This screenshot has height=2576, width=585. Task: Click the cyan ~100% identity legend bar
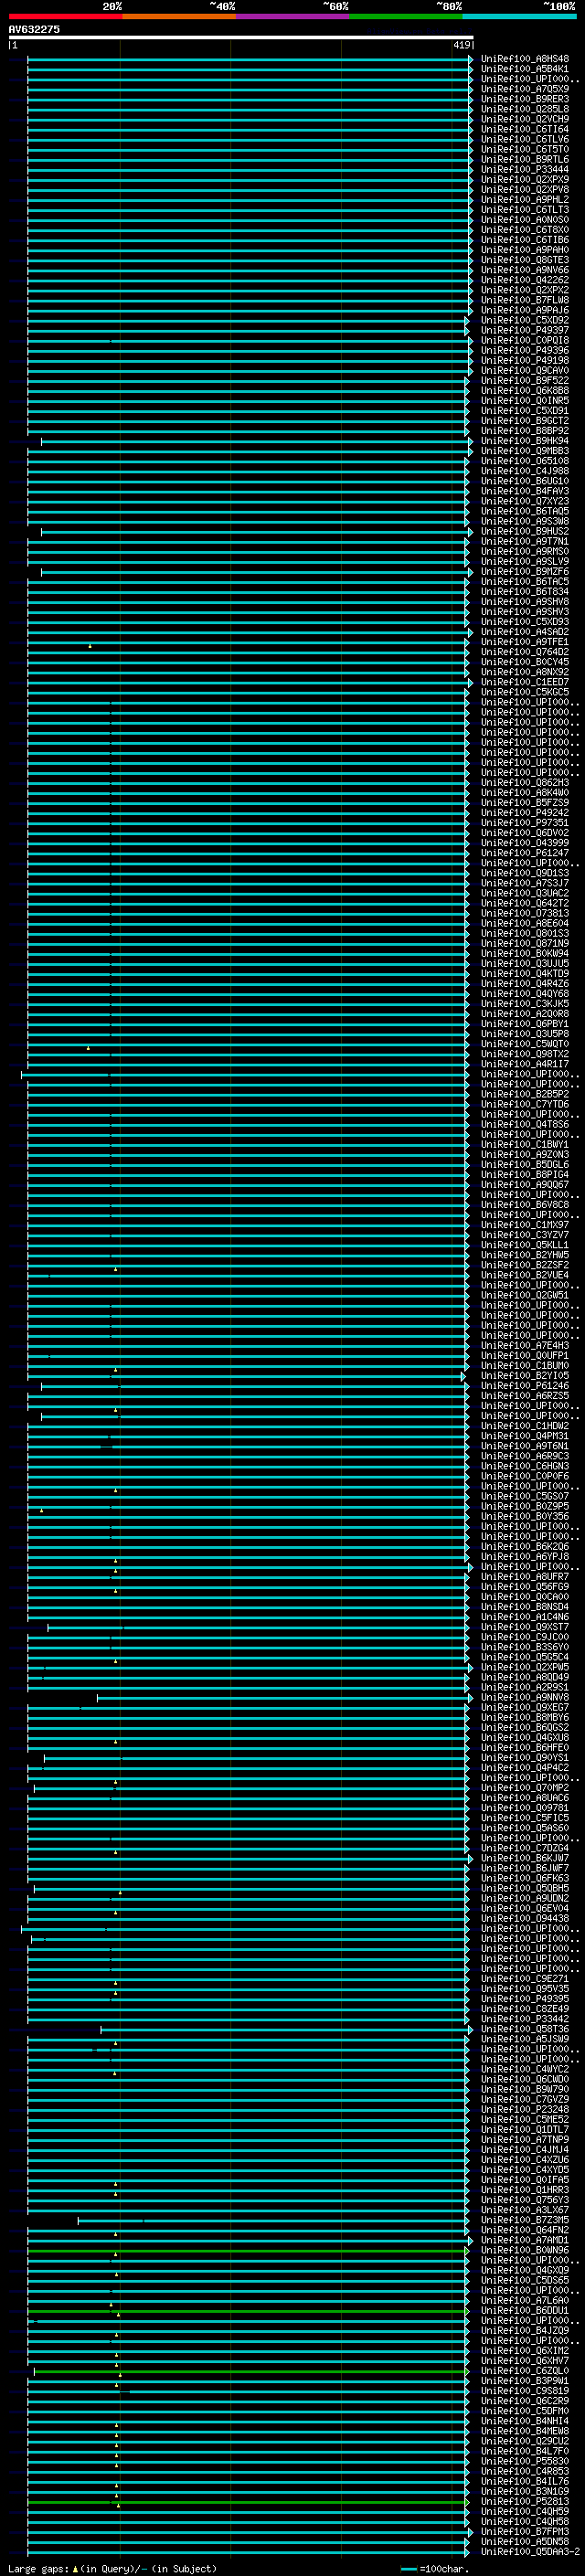tap(518, 16)
